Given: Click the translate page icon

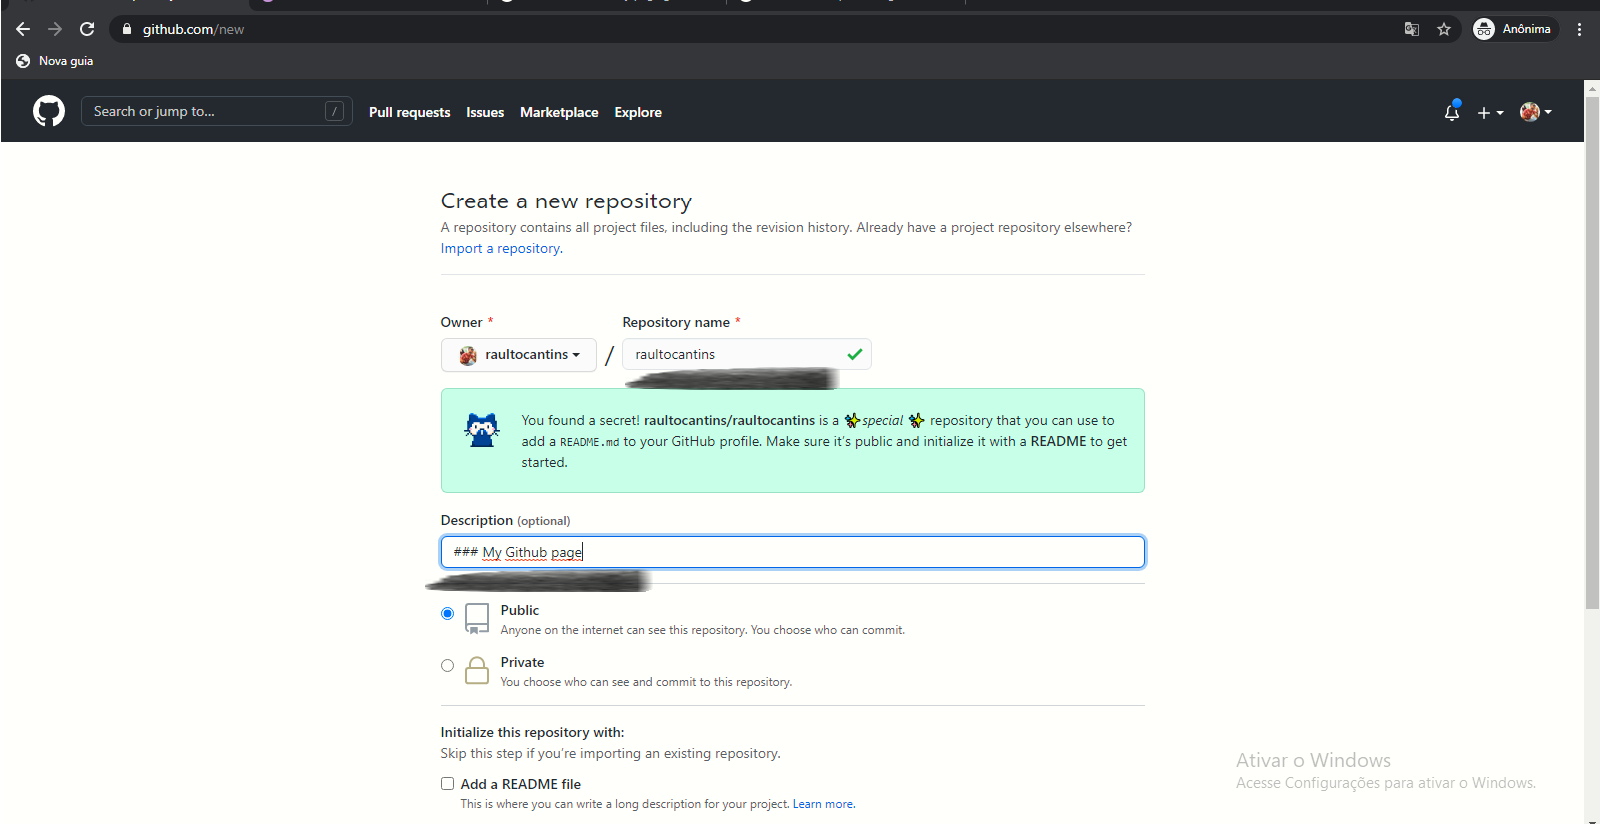Looking at the screenshot, I should pyautogui.click(x=1411, y=29).
